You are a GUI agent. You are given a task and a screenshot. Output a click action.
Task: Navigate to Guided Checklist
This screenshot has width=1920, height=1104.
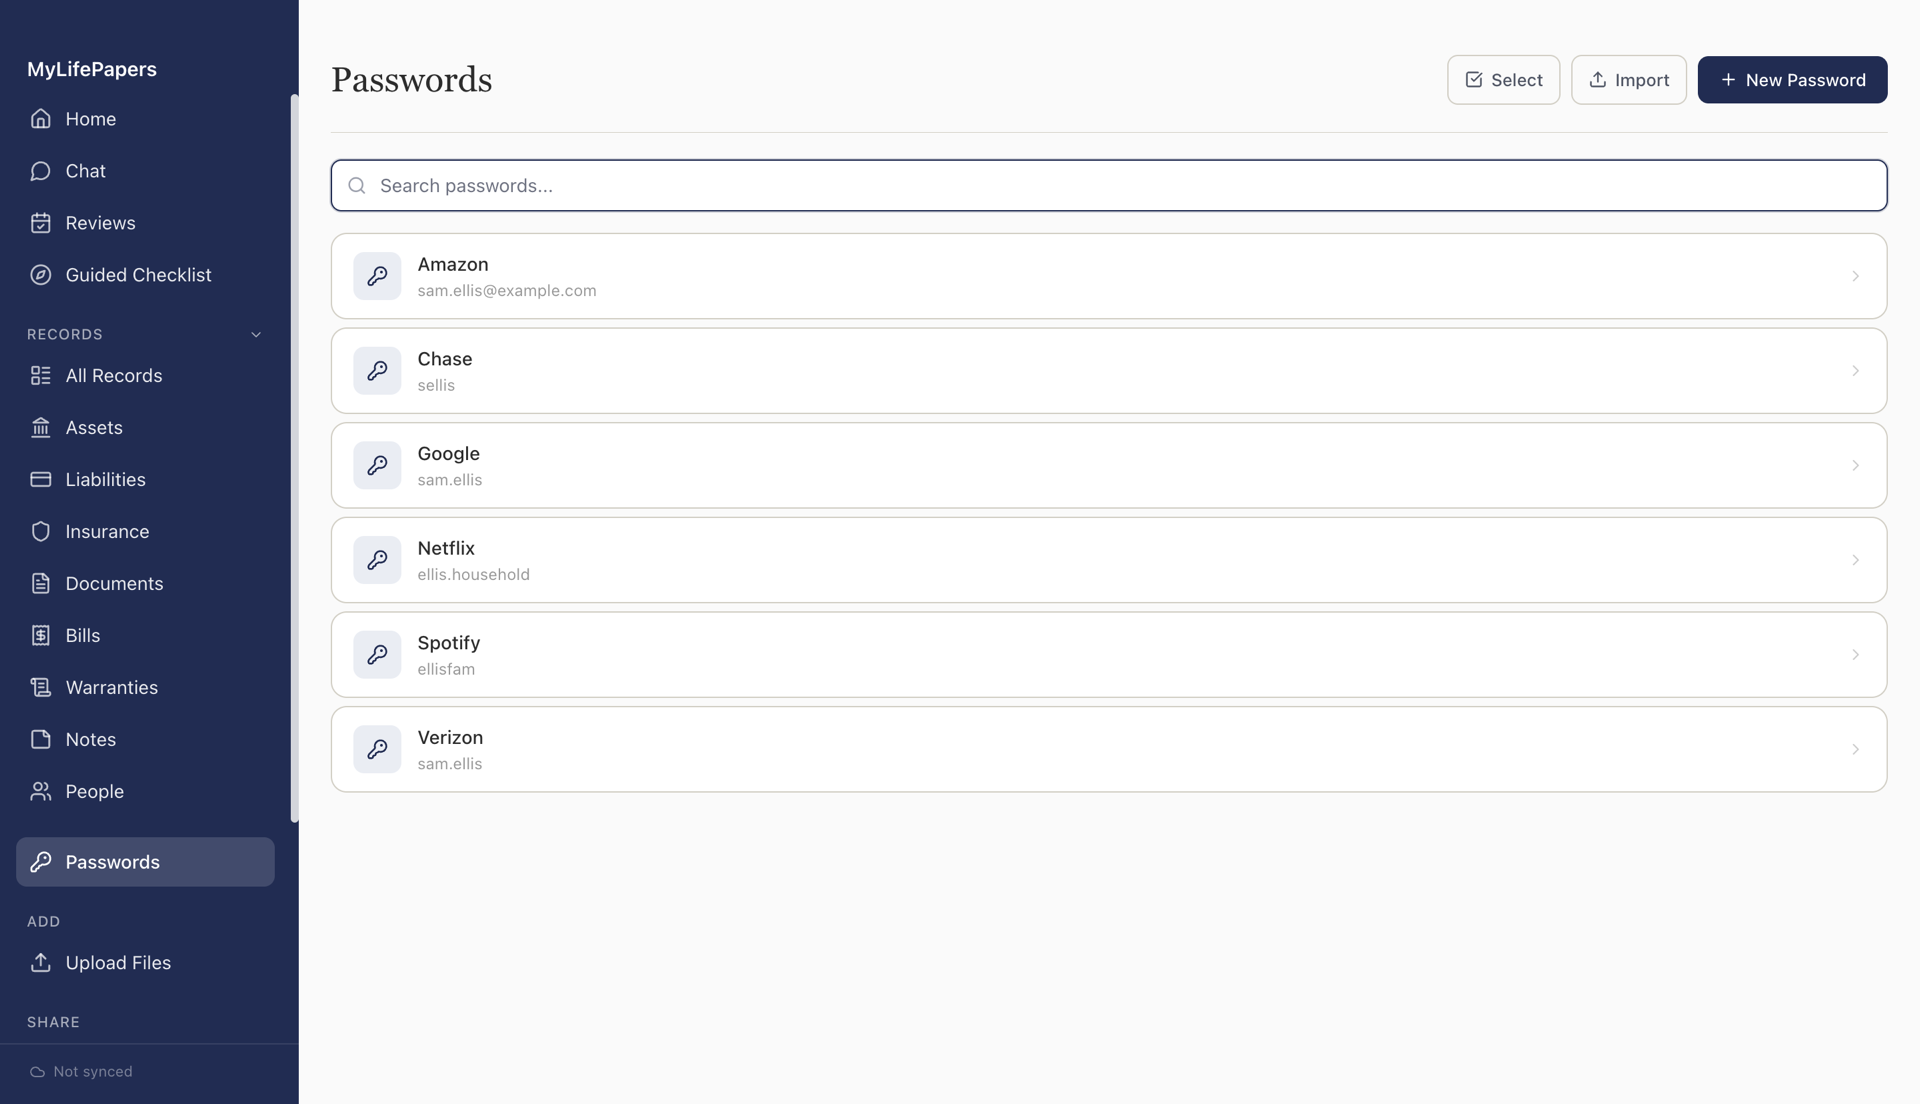point(145,275)
